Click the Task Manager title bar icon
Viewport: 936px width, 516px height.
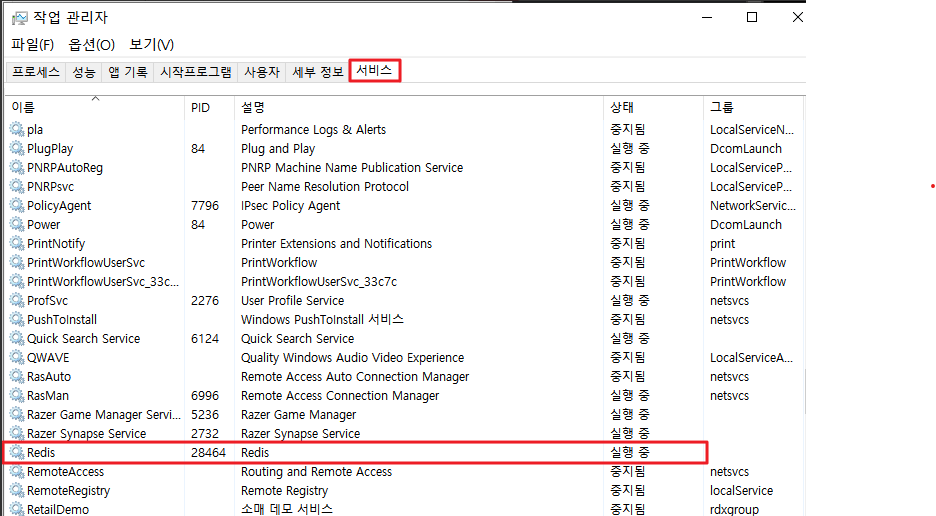pyautogui.click(x=20, y=18)
